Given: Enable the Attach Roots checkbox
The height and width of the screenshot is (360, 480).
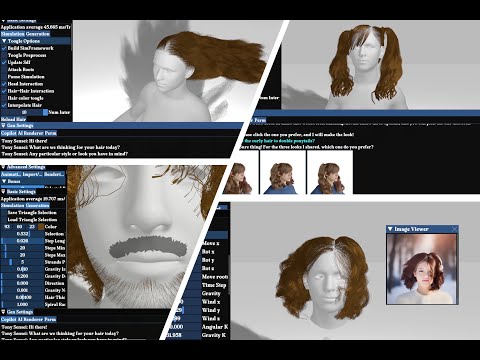Looking at the screenshot, I should click(x=4, y=70).
